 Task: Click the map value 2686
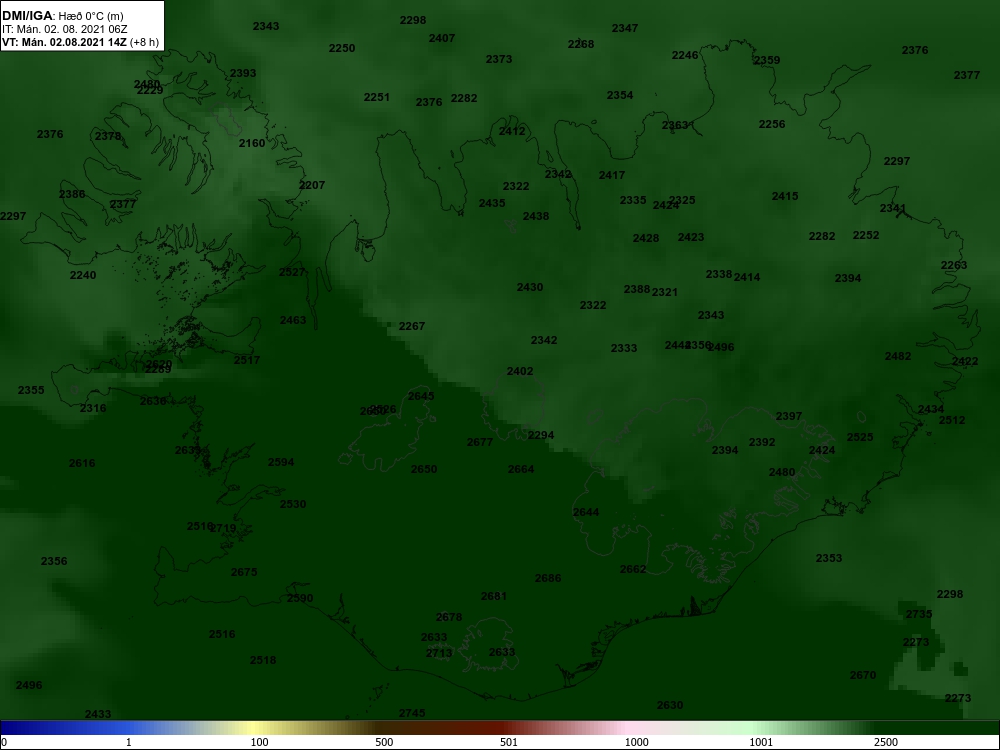(x=548, y=578)
